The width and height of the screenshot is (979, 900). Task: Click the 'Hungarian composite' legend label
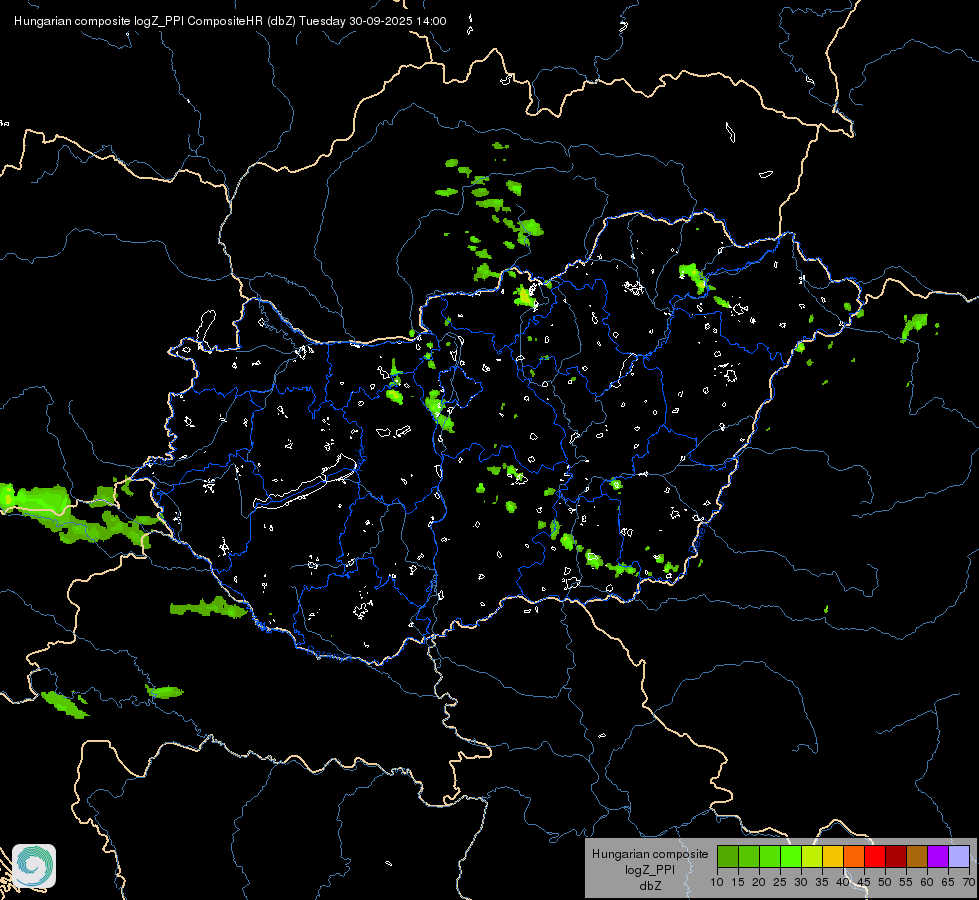point(650,854)
